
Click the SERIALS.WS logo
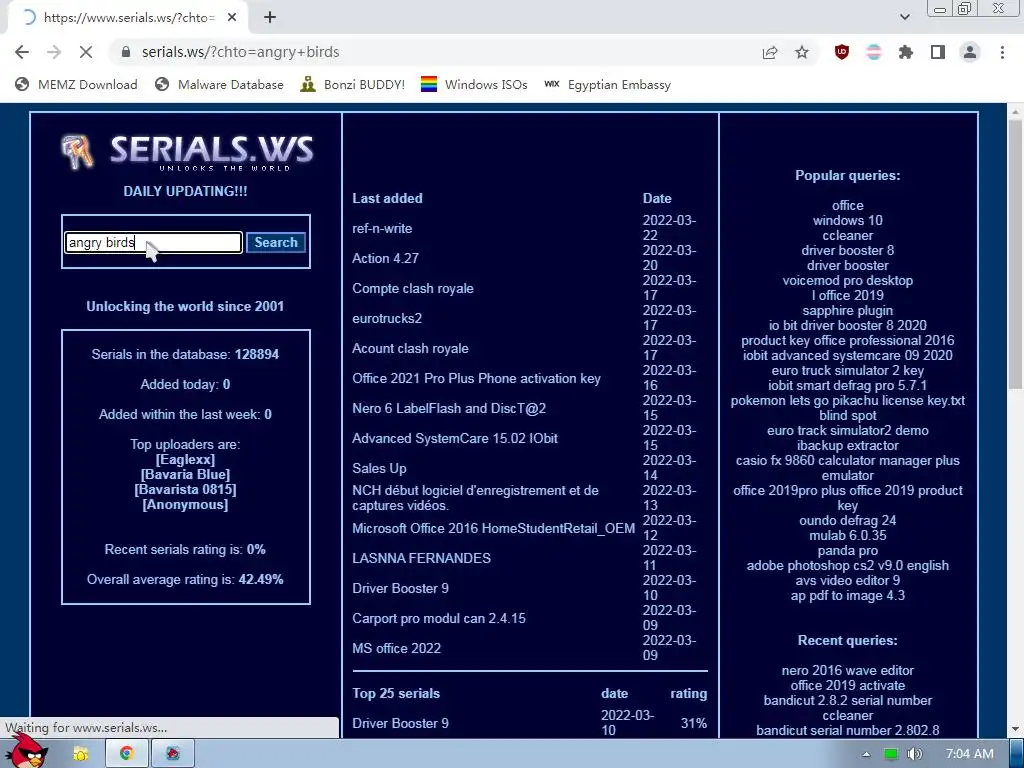click(187, 152)
